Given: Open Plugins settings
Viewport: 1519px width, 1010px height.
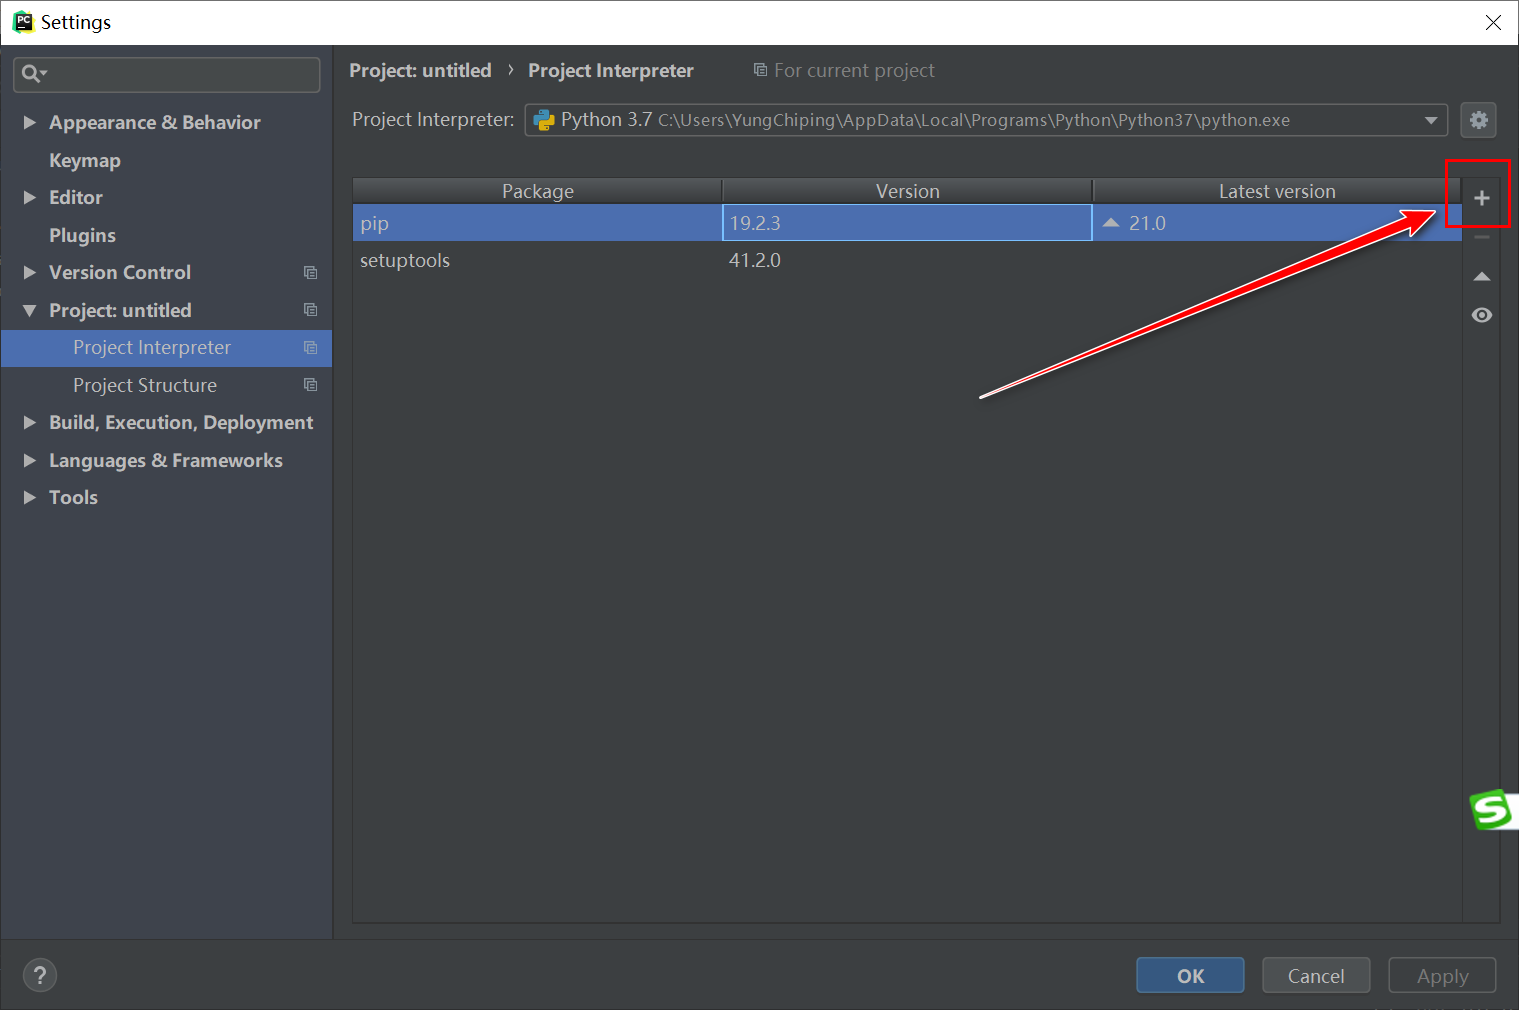Looking at the screenshot, I should click(x=82, y=235).
